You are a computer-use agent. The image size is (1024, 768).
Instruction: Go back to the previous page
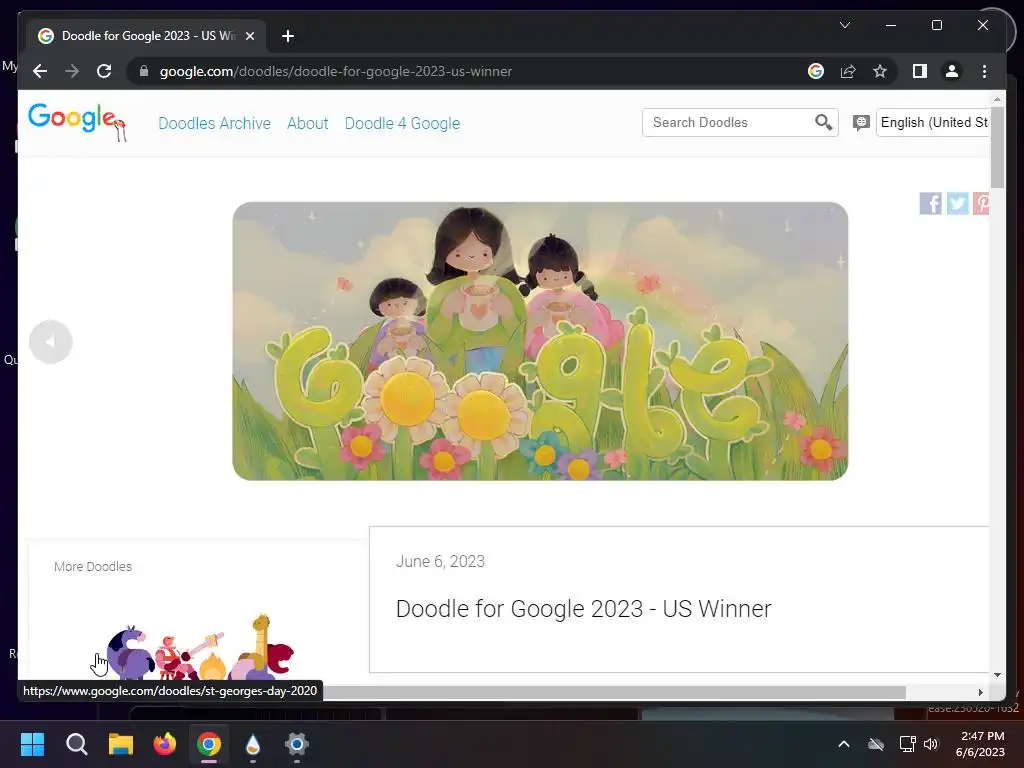coord(40,71)
